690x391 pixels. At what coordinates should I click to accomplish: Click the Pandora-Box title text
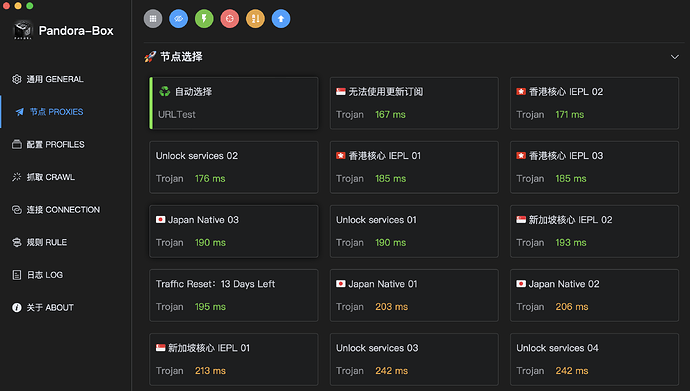coord(76,30)
